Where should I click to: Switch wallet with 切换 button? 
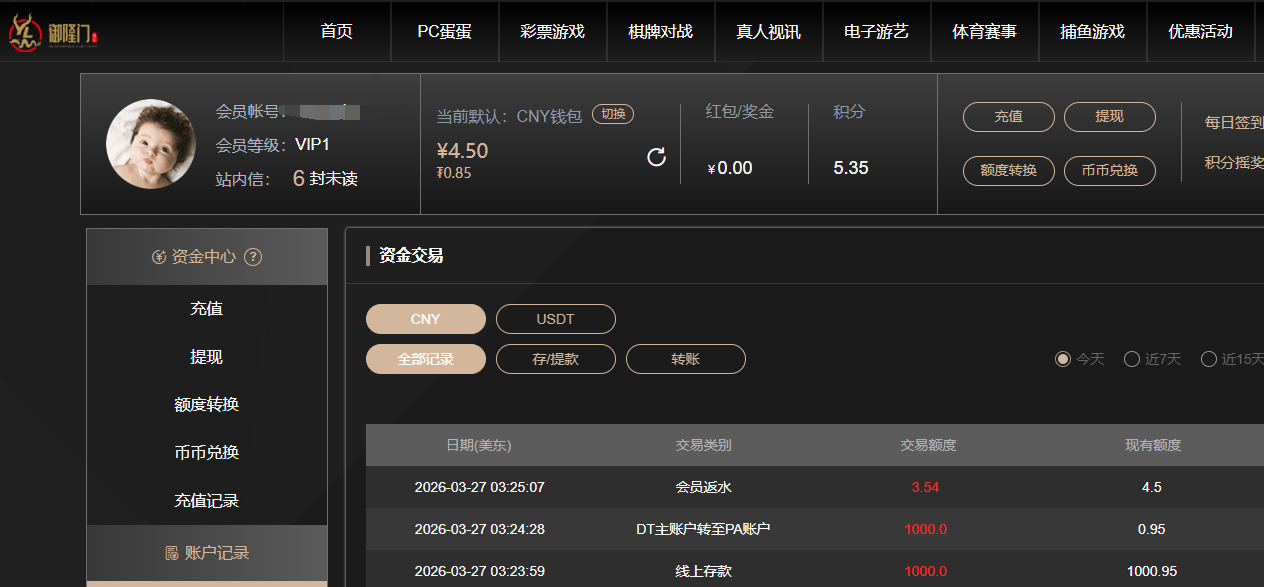click(612, 114)
